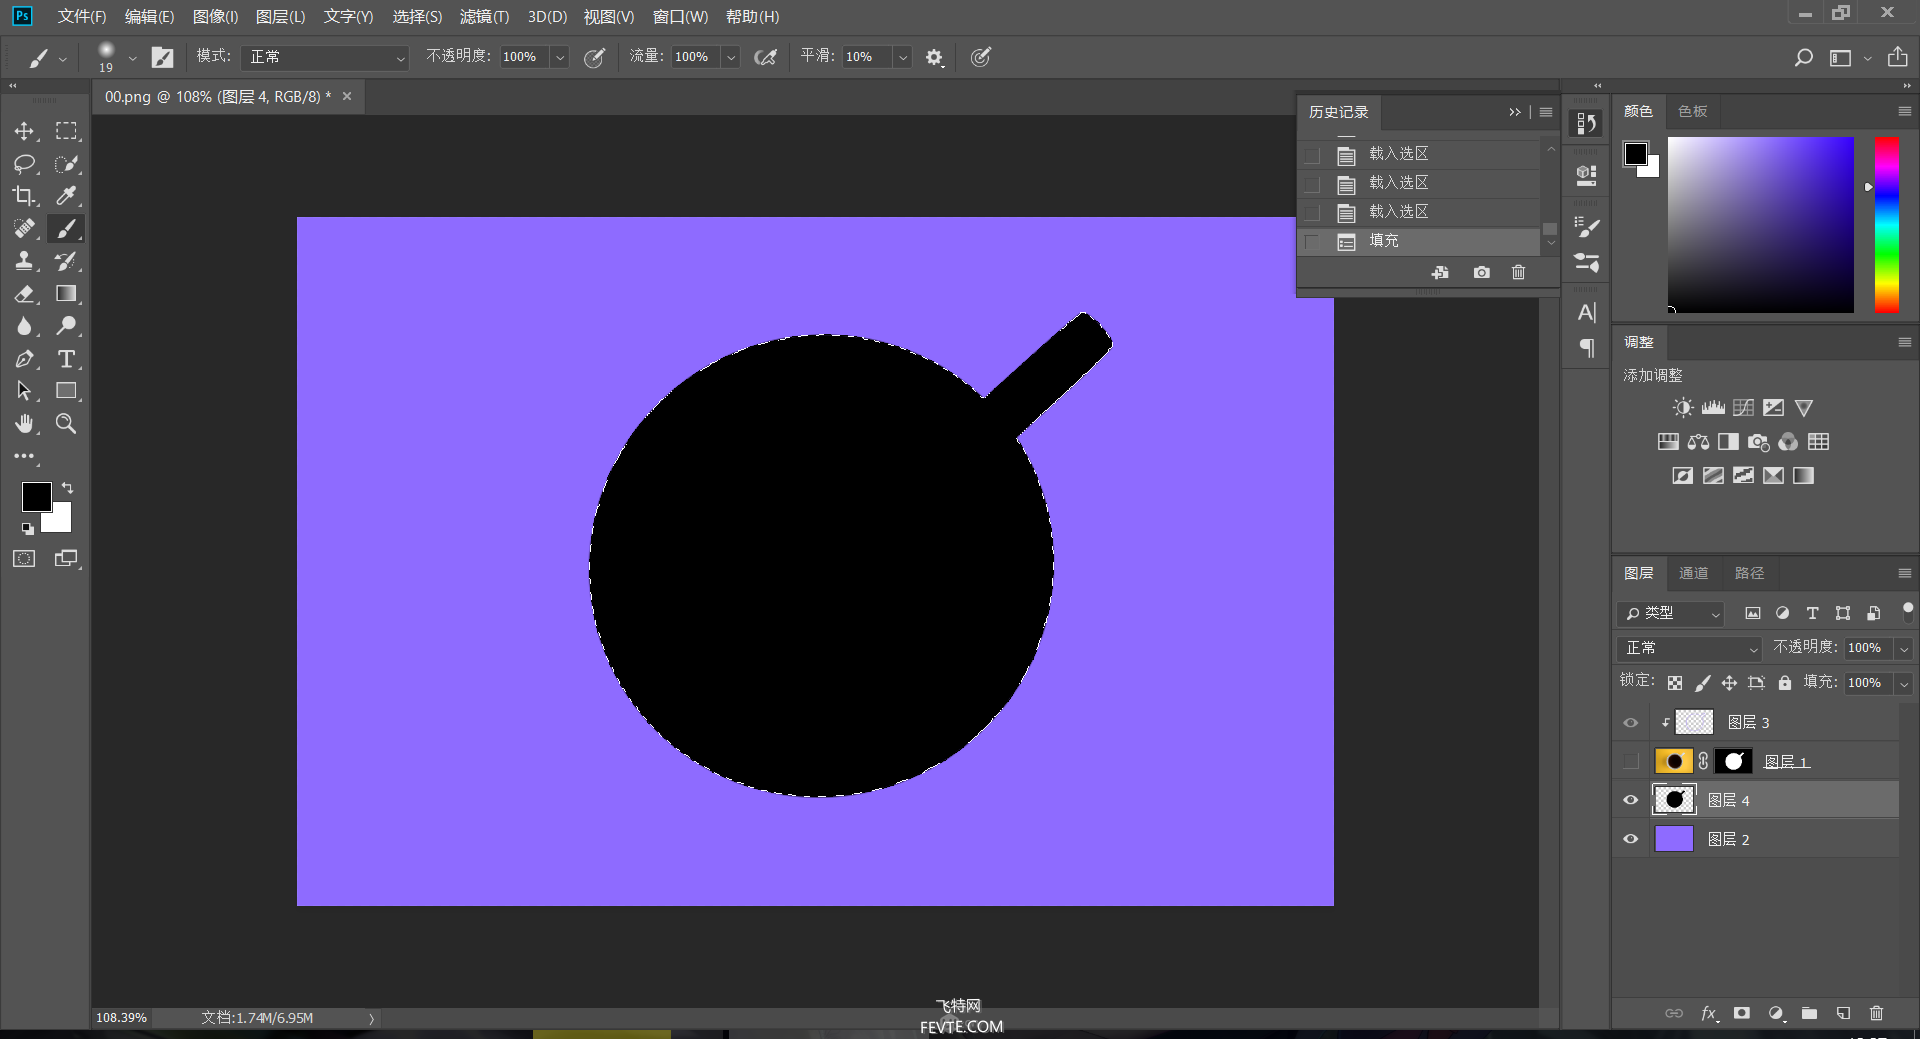
Task: Swap foreground and background colors
Action: point(67,488)
